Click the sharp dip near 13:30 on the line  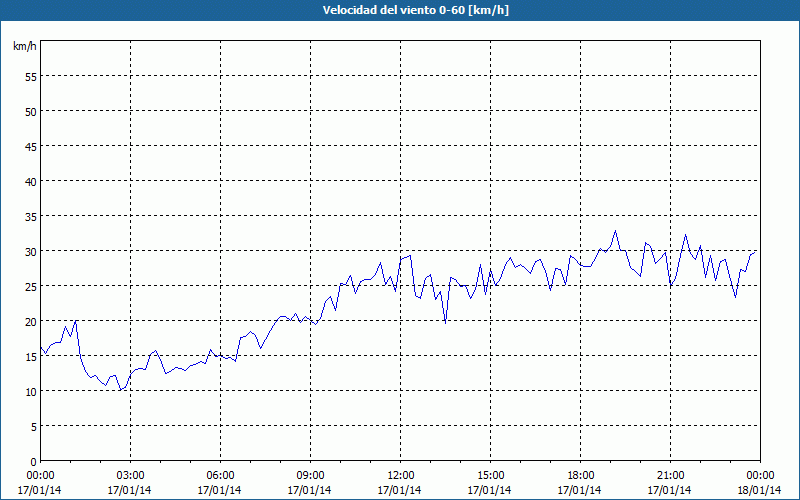[445, 323]
